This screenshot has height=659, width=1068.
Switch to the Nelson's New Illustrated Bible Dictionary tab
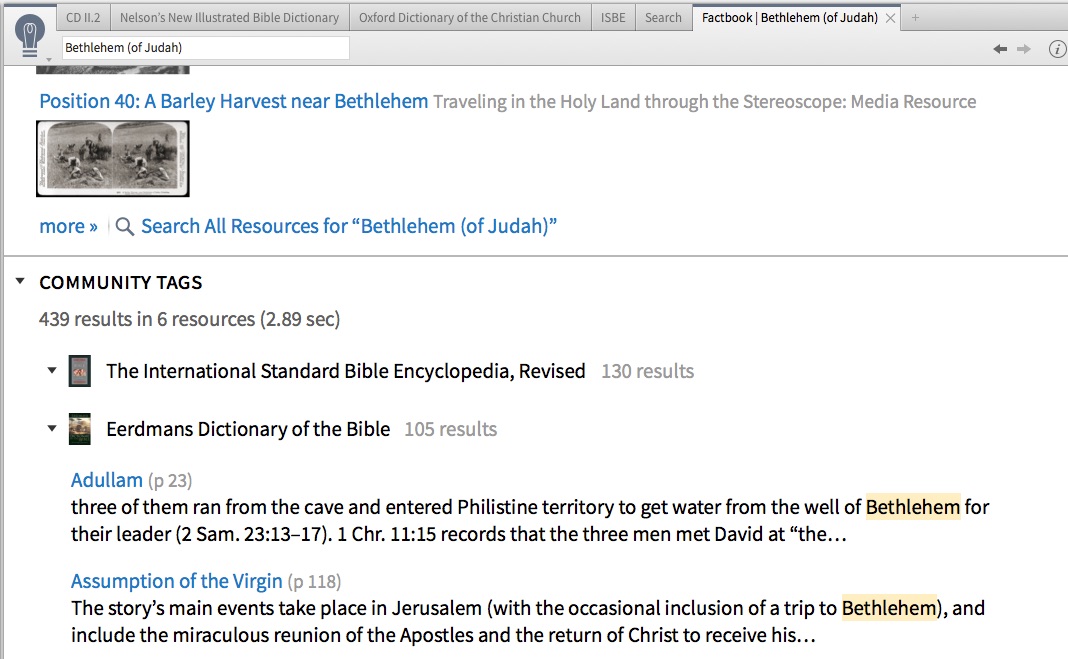coord(228,16)
